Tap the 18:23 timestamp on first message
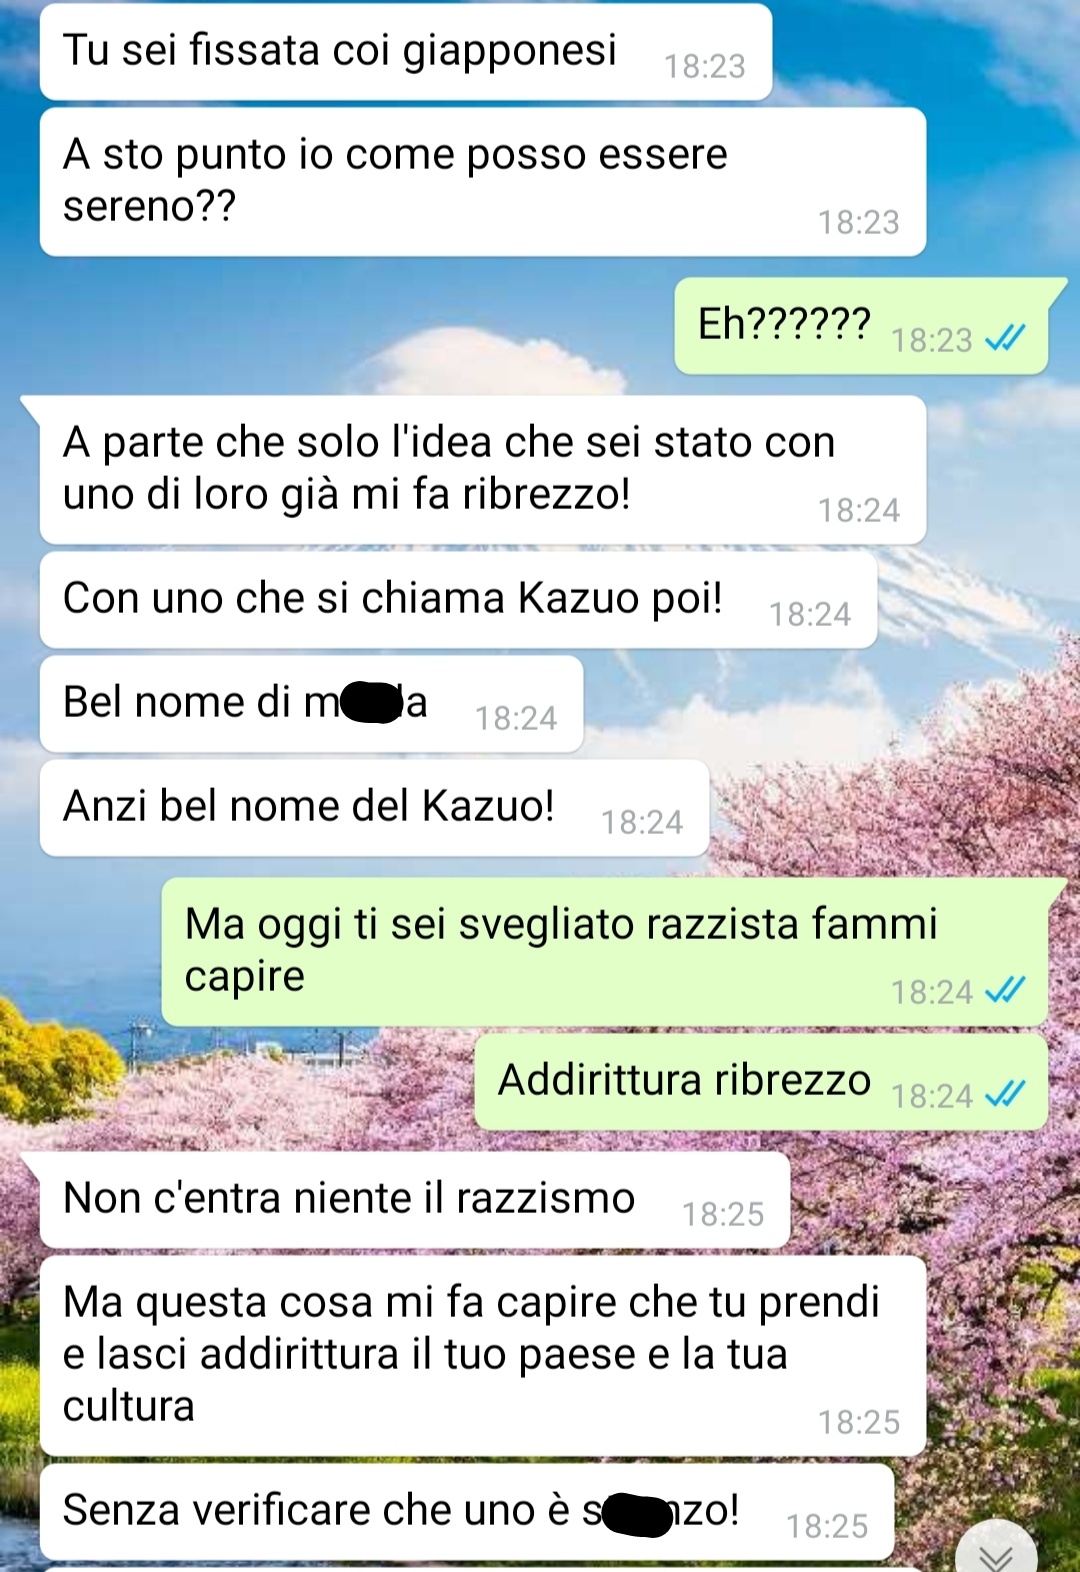 point(705,66)
